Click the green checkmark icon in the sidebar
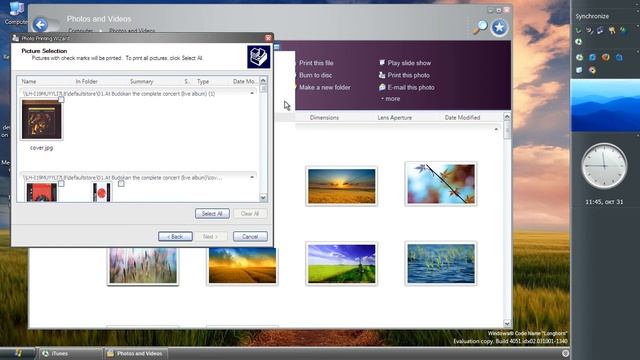Viewport: 640px width, 360px height. click(578, 31)
